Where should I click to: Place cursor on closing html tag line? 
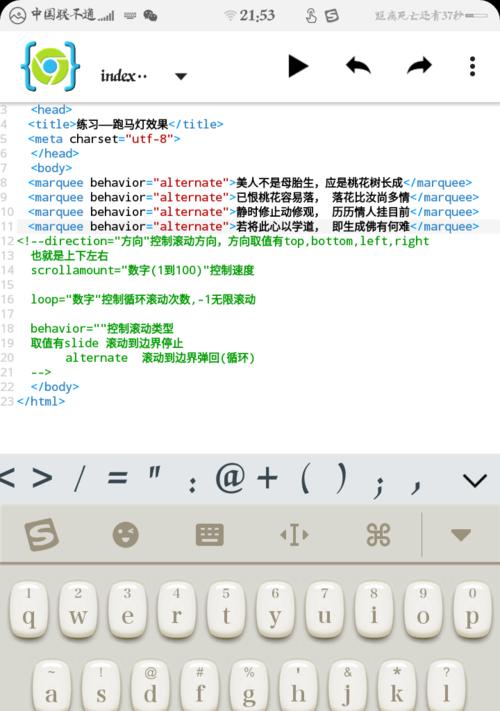41,401
